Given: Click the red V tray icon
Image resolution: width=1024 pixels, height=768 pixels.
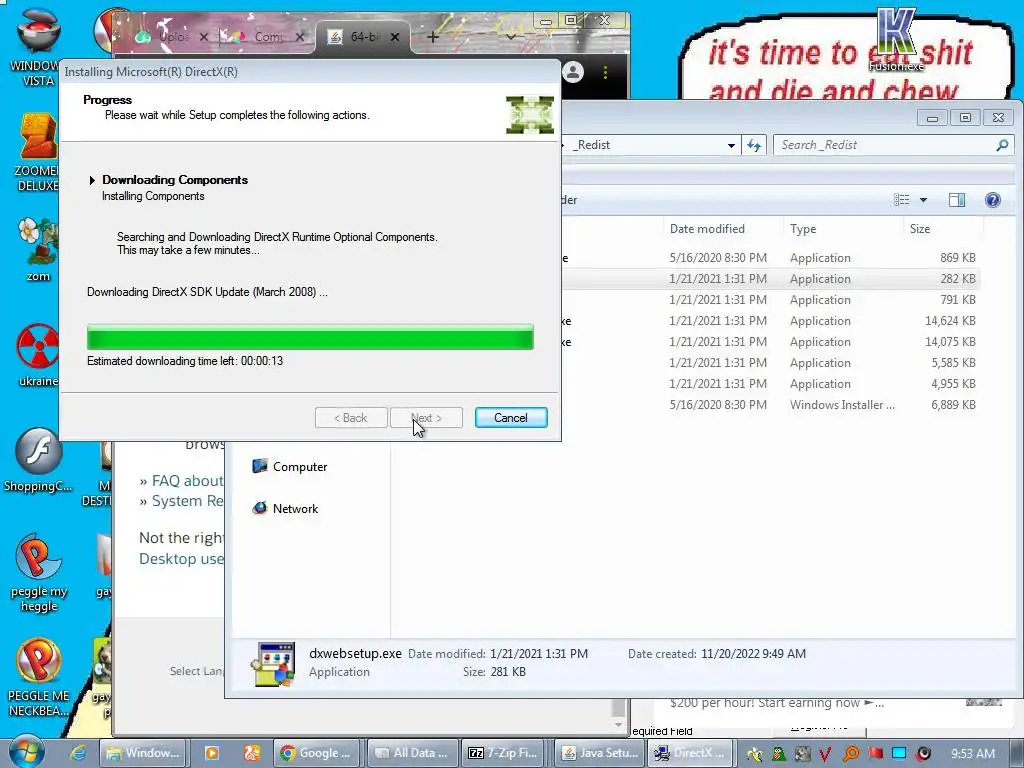Looking at the screenshot, I should click(x=825, y=754).
